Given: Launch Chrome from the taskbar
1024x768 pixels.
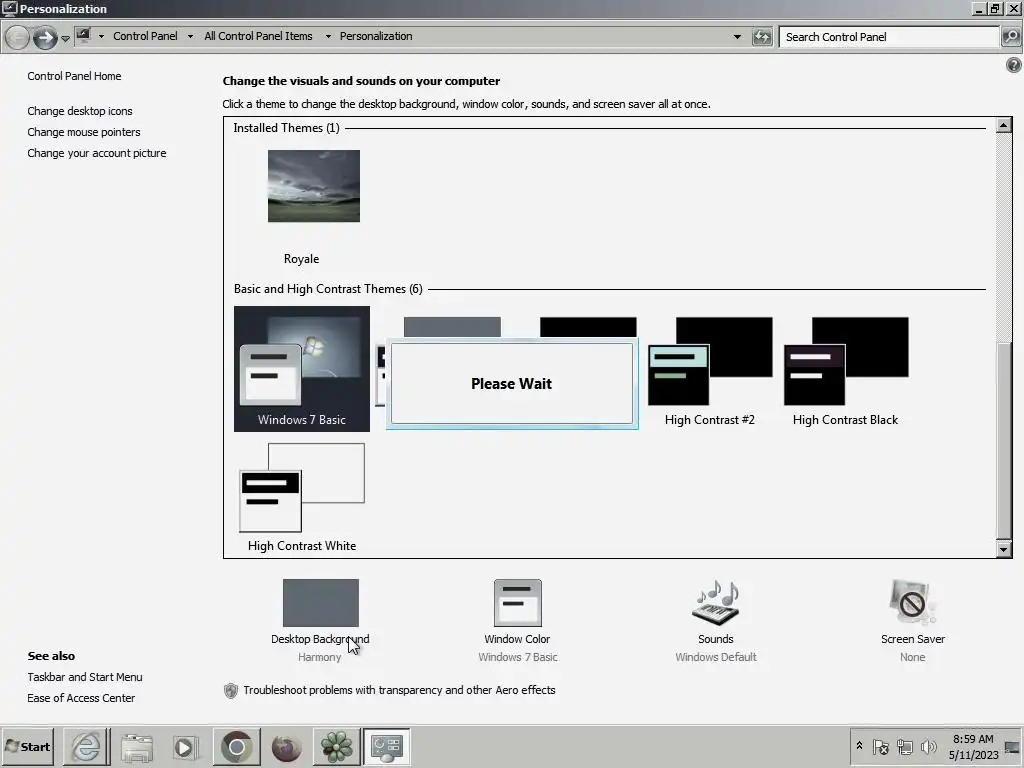Looking at the screenshot, I should pyautogui.click(x=236, y=746).
